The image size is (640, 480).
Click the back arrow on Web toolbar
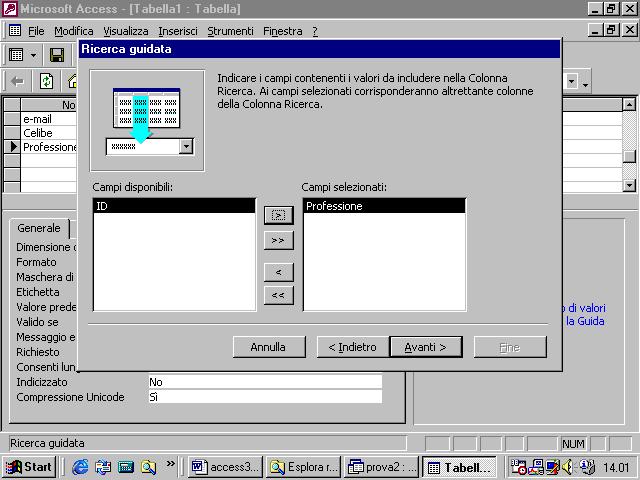[x=17, y=81]
